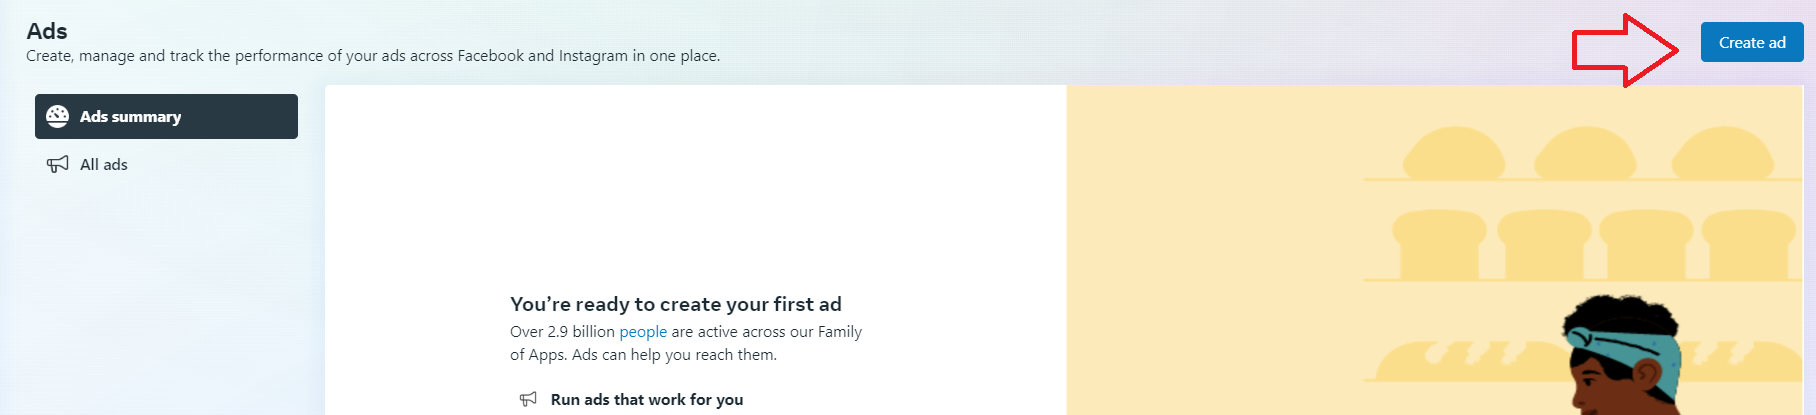Open the Ads summary sidebar item
The image size is (1816, 415).
point(166,116)
